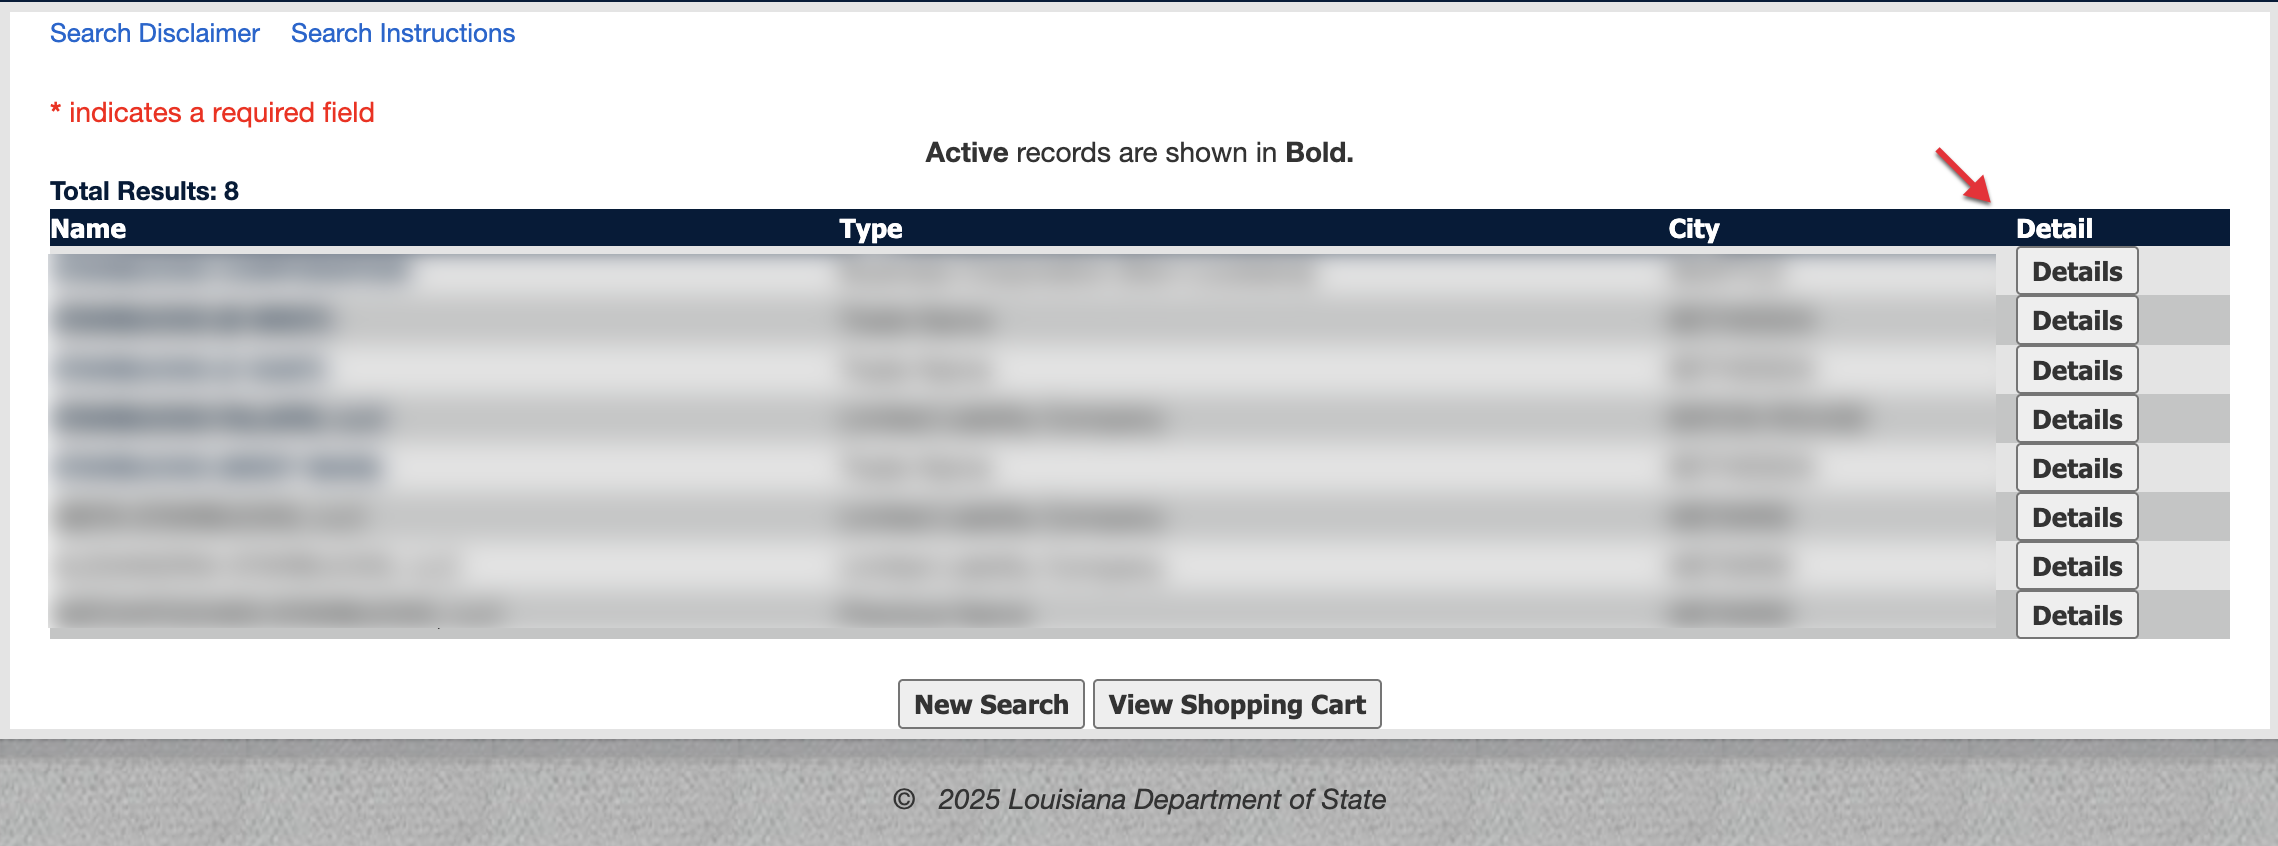Viewport: 2278px width, 846px height.
Task: View Details of the fifth result row
Action: tap(2076, 468)
